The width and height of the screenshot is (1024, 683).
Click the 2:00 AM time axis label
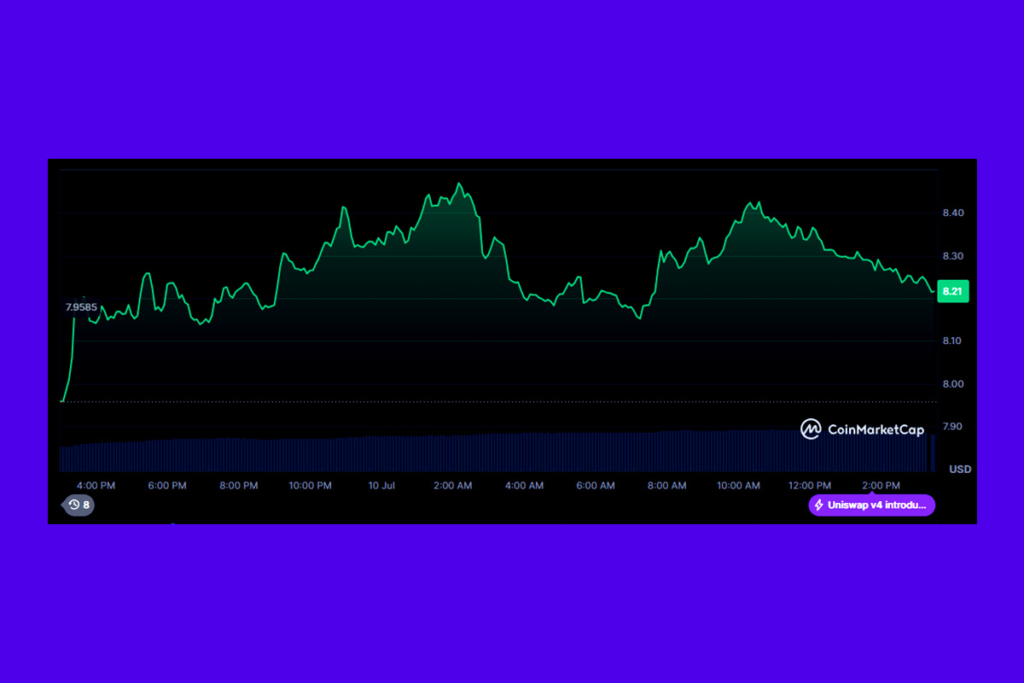tap(453, 486)
